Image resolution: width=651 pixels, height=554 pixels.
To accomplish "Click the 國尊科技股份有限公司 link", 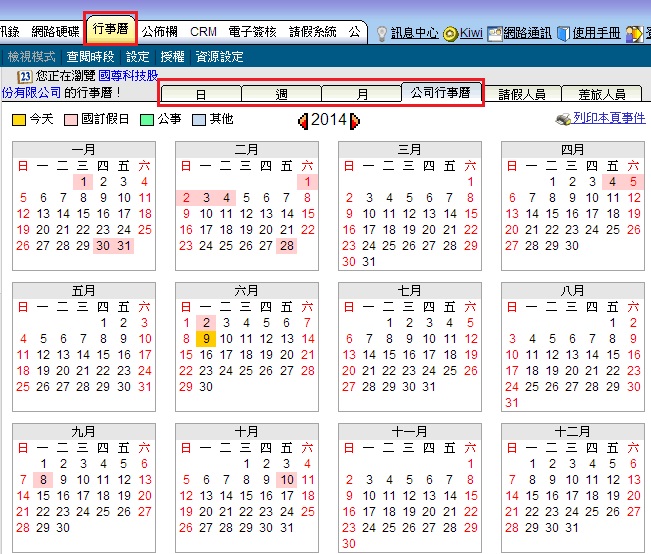I will [127, 76].
